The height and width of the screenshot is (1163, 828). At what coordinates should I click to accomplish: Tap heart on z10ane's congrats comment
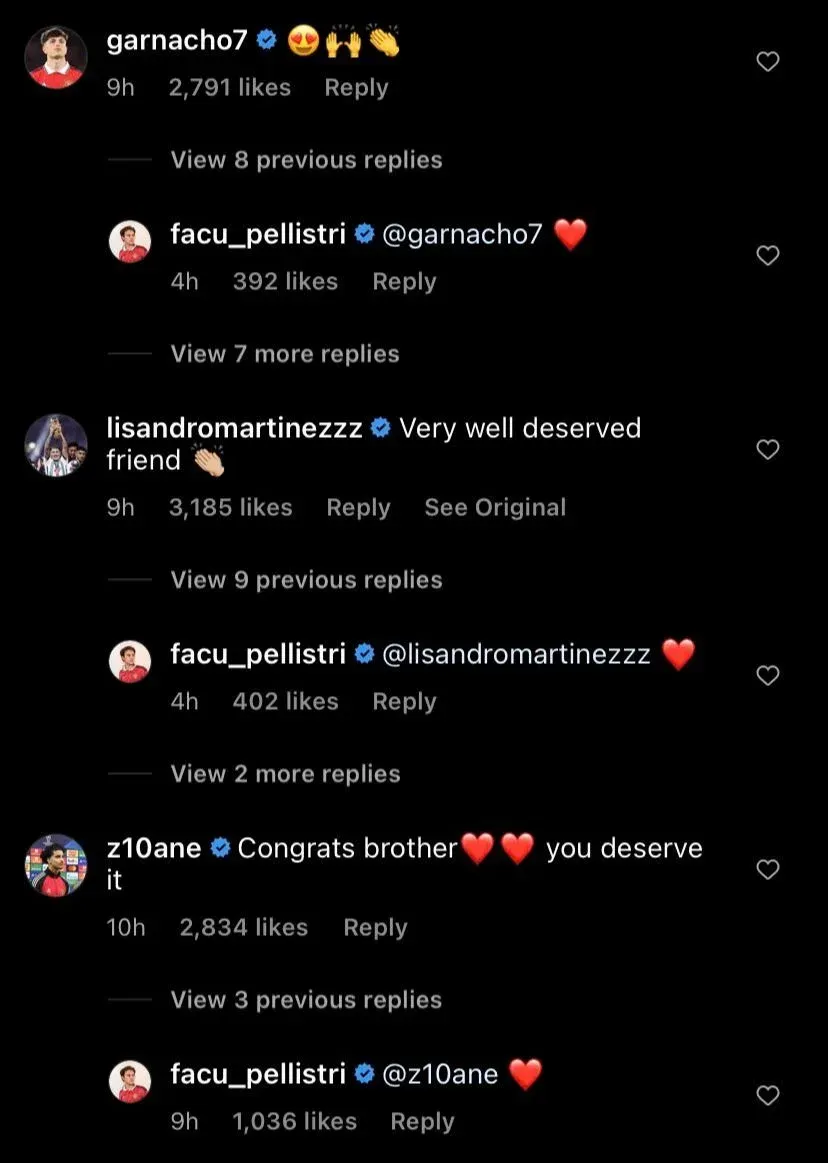pyautogui.click(x=767, y=870)
